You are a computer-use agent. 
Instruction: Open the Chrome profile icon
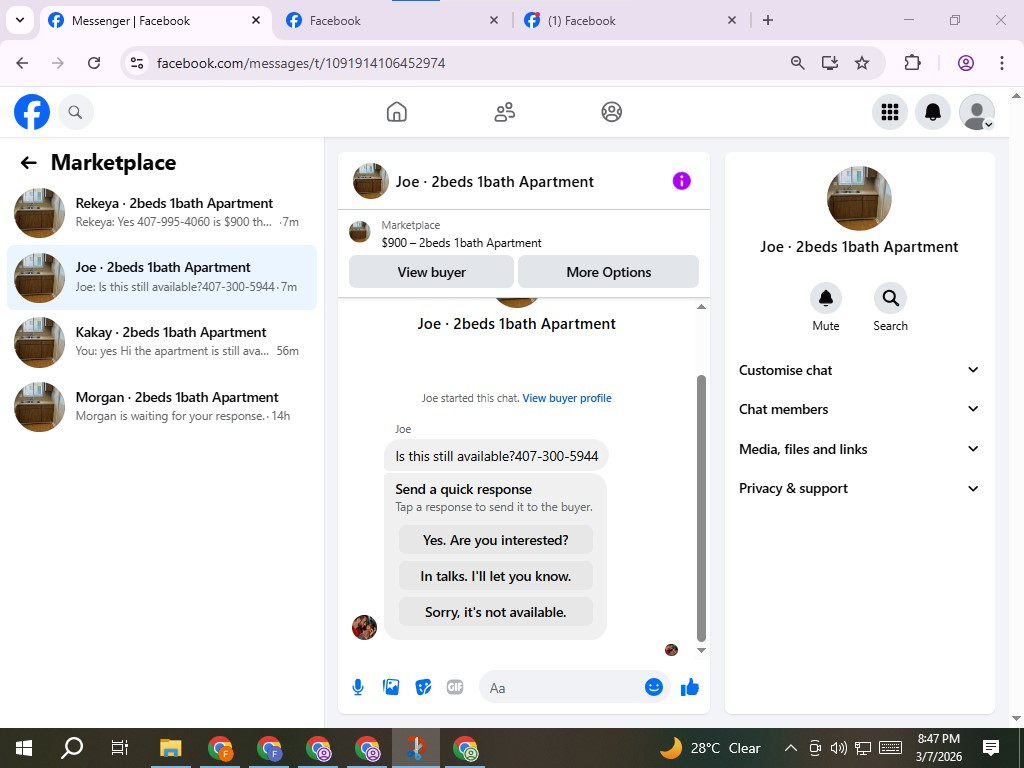tap(966, 63)
